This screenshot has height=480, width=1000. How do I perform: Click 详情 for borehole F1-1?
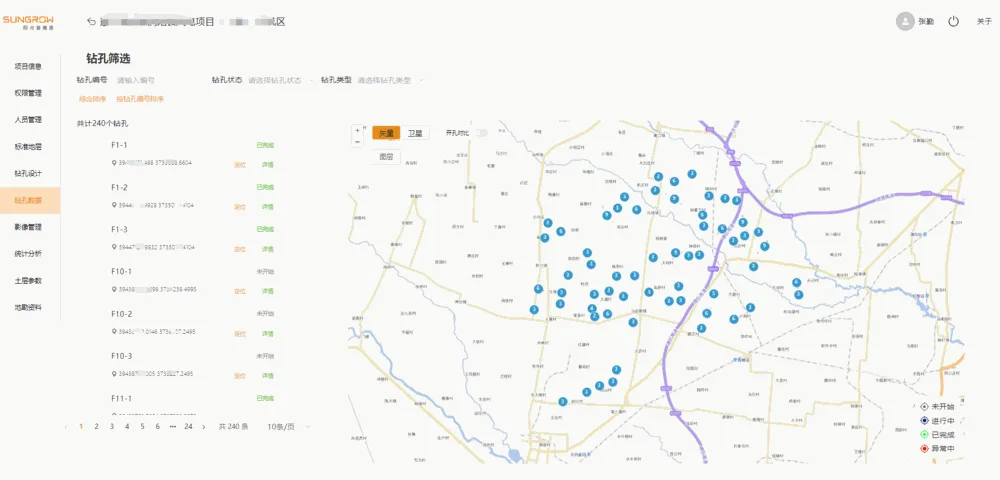click(x=267, y=164)
